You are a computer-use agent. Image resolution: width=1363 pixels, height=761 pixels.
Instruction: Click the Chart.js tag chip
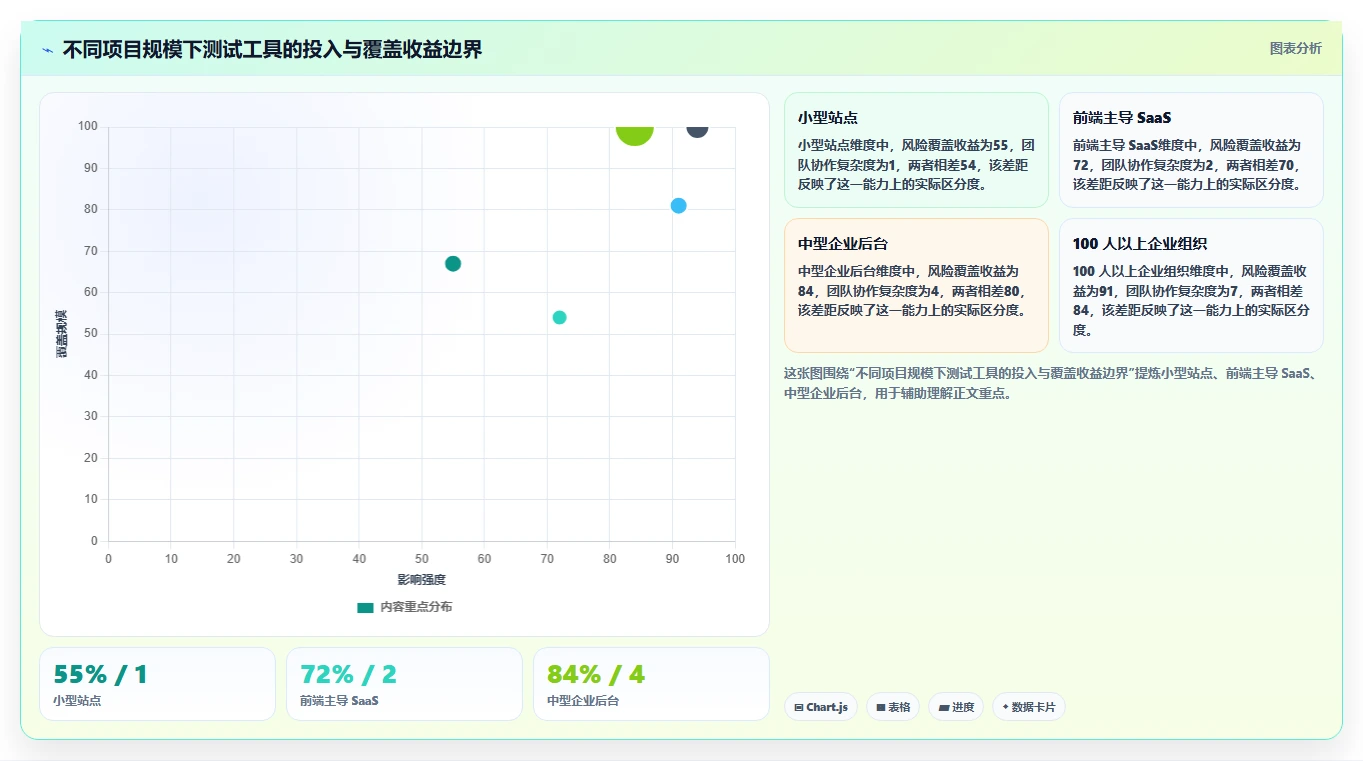click(x=821, y=707)
